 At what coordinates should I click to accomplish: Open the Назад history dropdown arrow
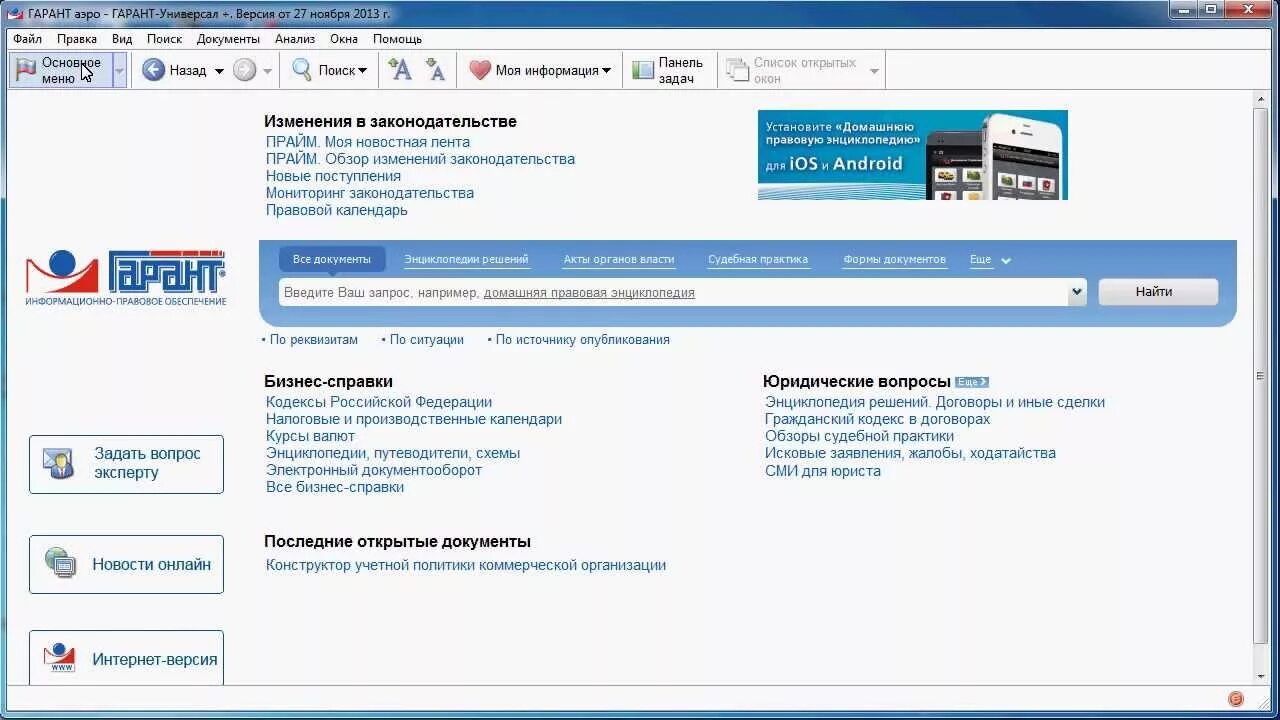[219, 71]
